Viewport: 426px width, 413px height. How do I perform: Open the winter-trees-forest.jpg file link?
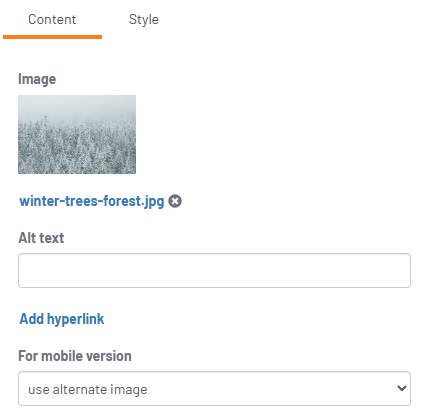click(92, 201)
